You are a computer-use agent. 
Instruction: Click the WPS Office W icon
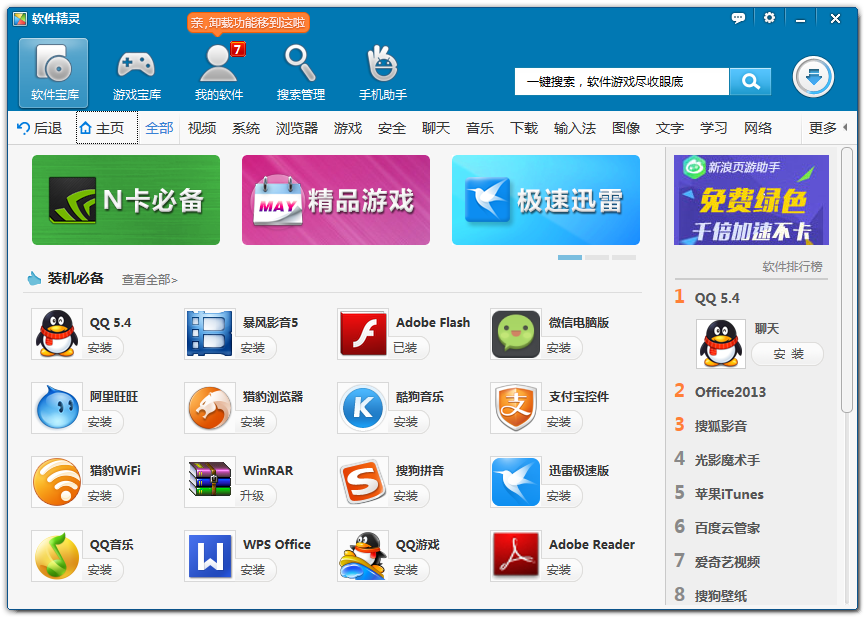point(210,556)
